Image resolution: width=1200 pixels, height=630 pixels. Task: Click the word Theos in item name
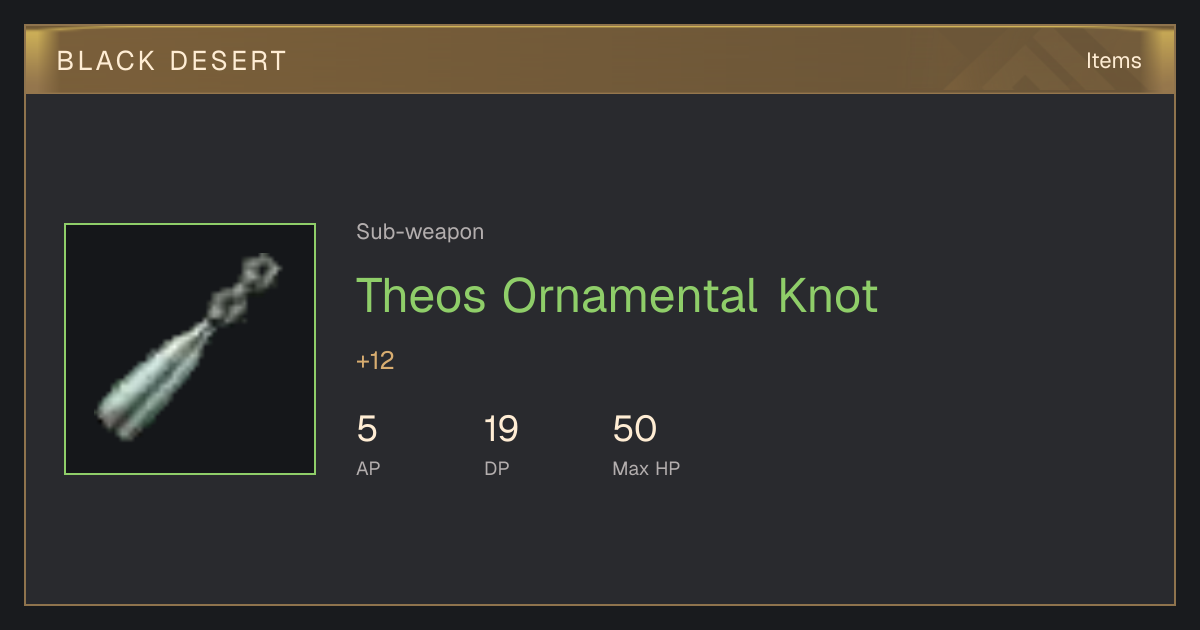(x=421, y=295)
